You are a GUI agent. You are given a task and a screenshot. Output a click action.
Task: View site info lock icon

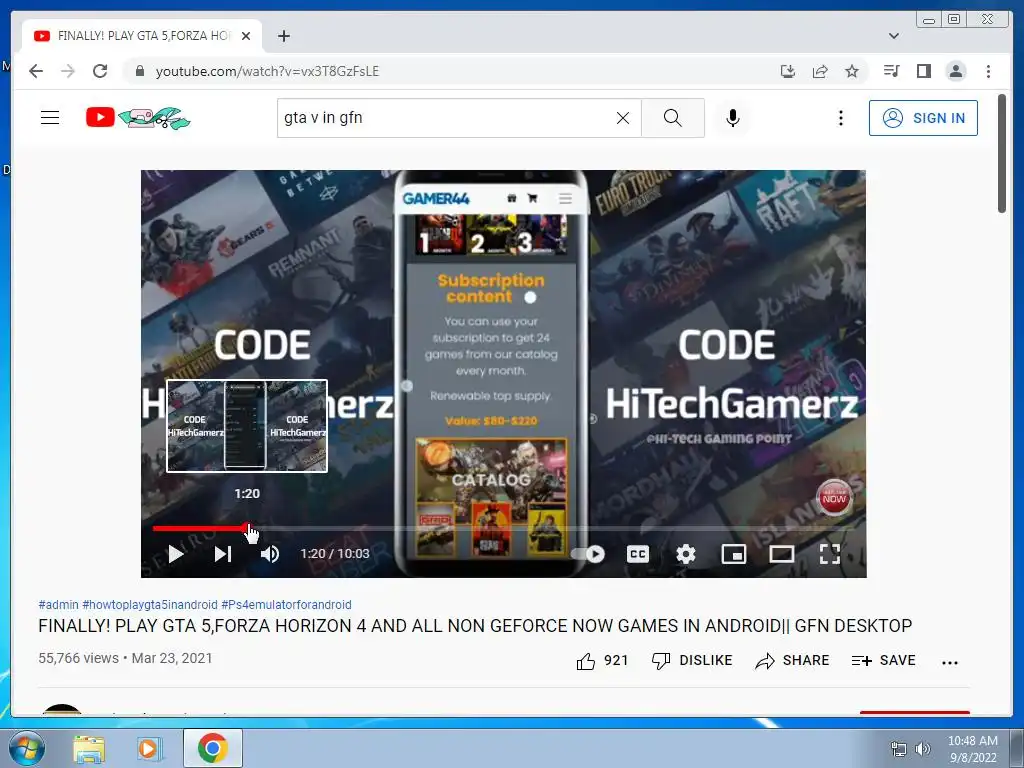(139, 71)
